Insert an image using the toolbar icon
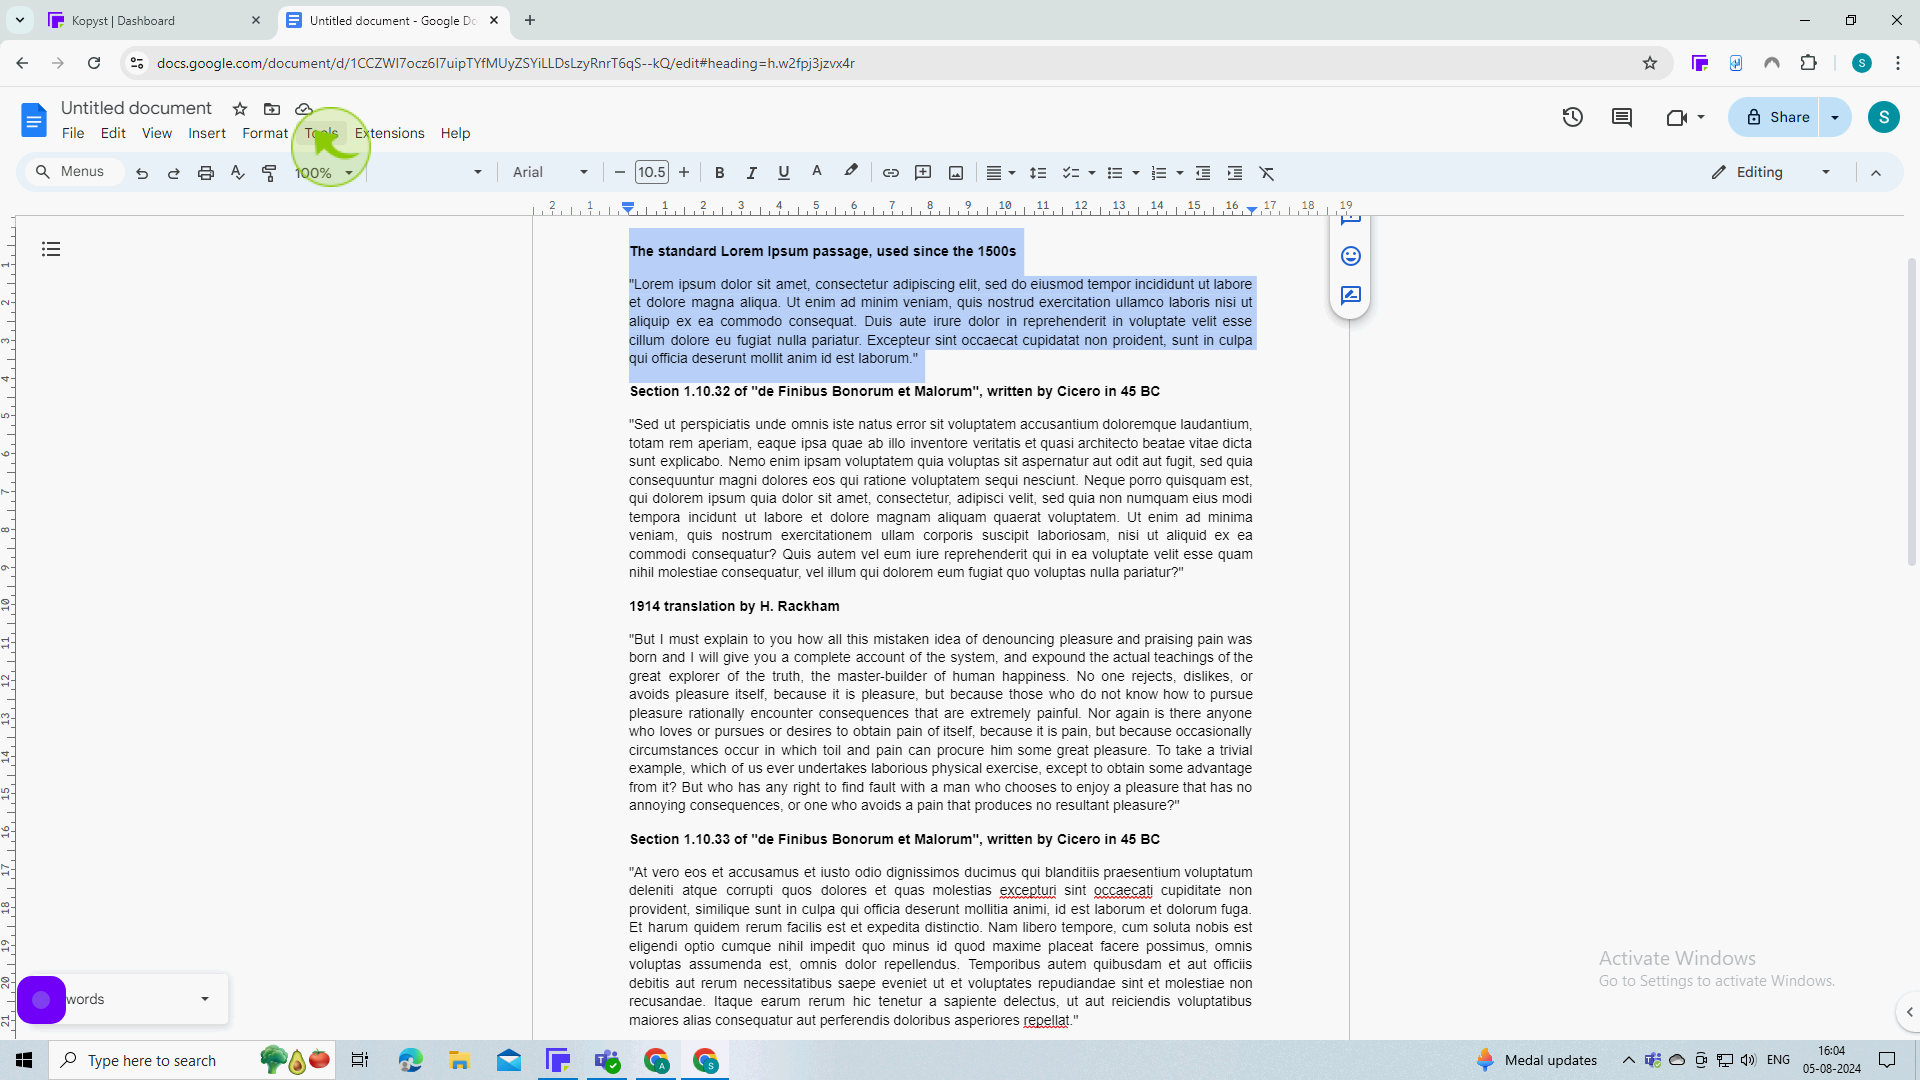 pos(956,173)
